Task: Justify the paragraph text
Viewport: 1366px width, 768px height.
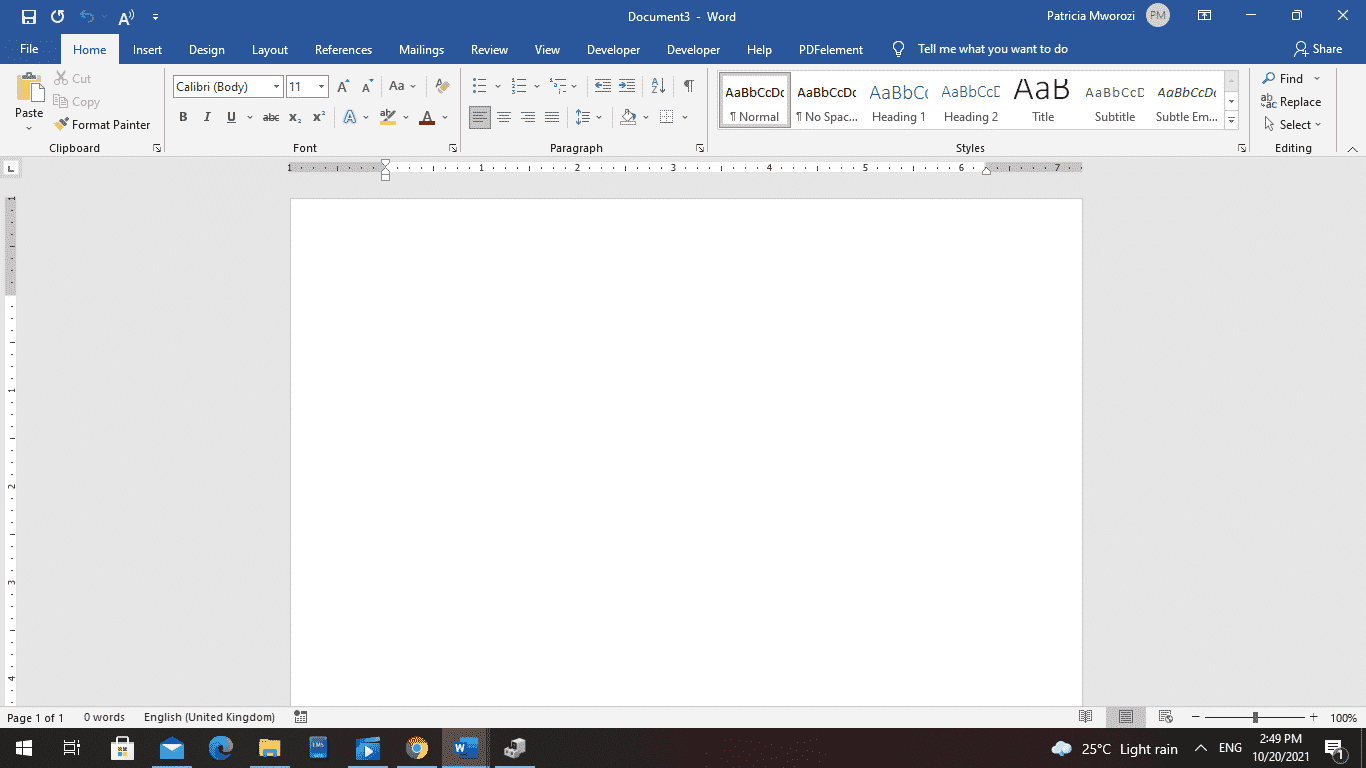Action: click(551, 117)
